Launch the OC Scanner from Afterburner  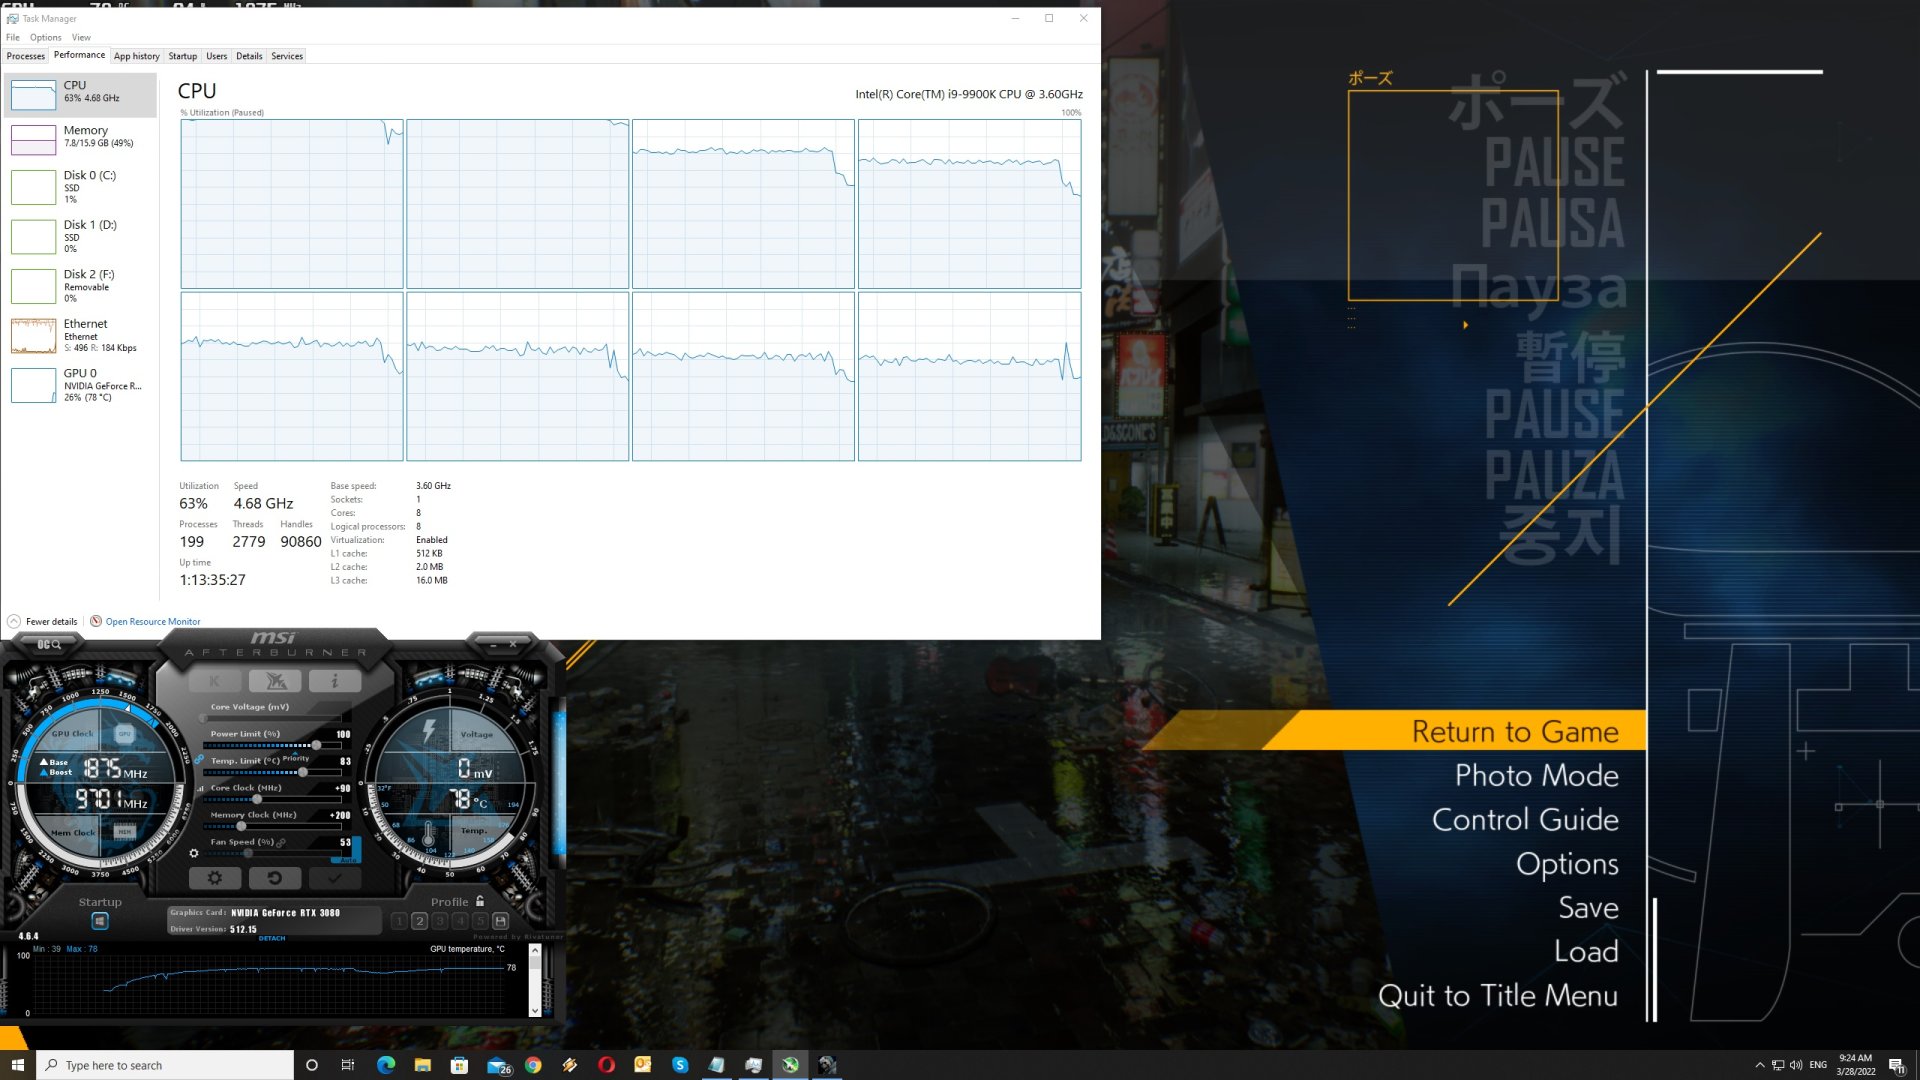point(48,645)
